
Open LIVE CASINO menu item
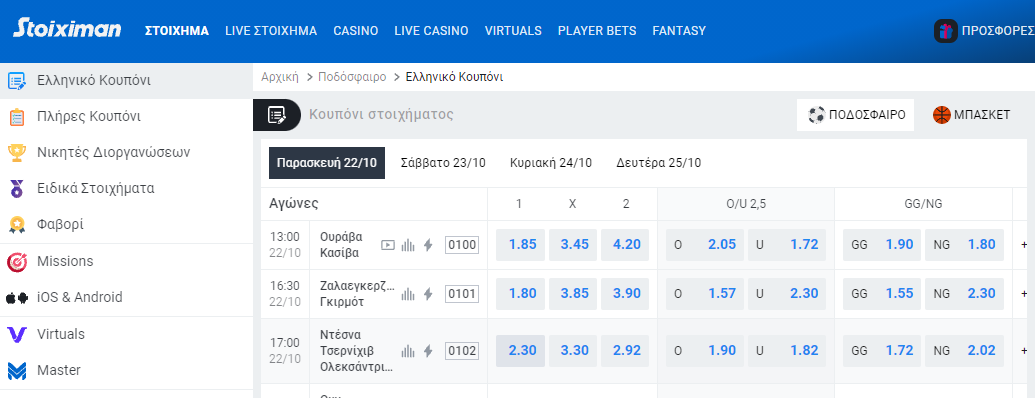coord(432,31)
